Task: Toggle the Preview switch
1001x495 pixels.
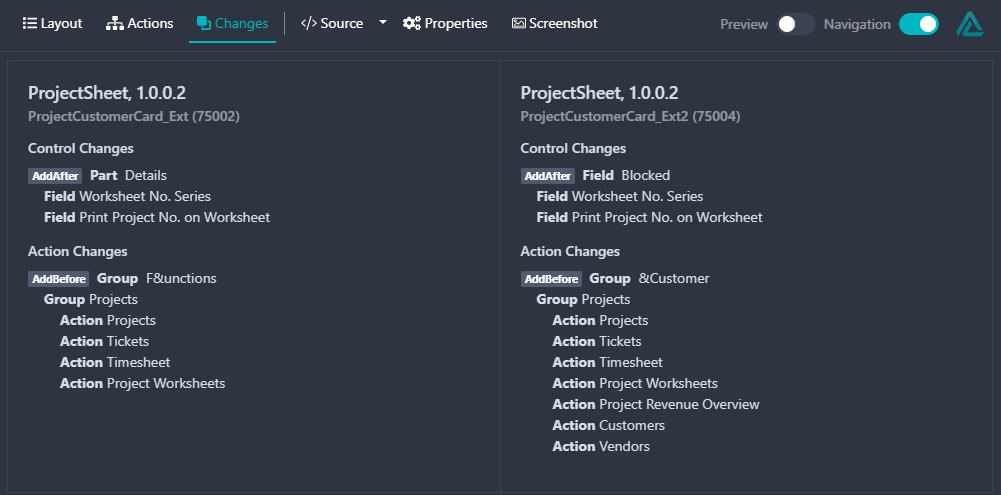Action: click(x=795, y=24)
